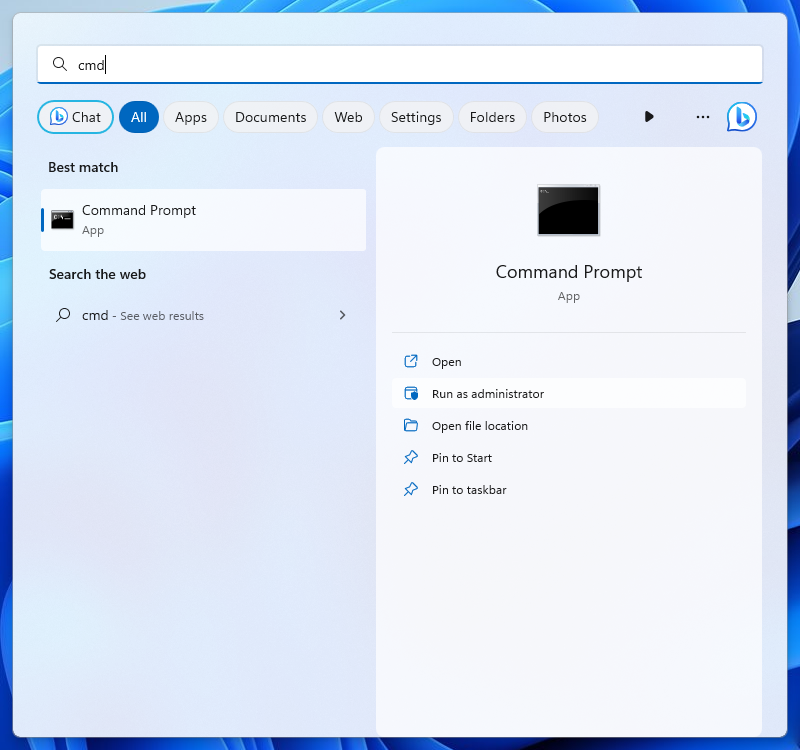Click the Open launch icon
Image resolution: width=800 pixels, height=750 pixels.
410,362
